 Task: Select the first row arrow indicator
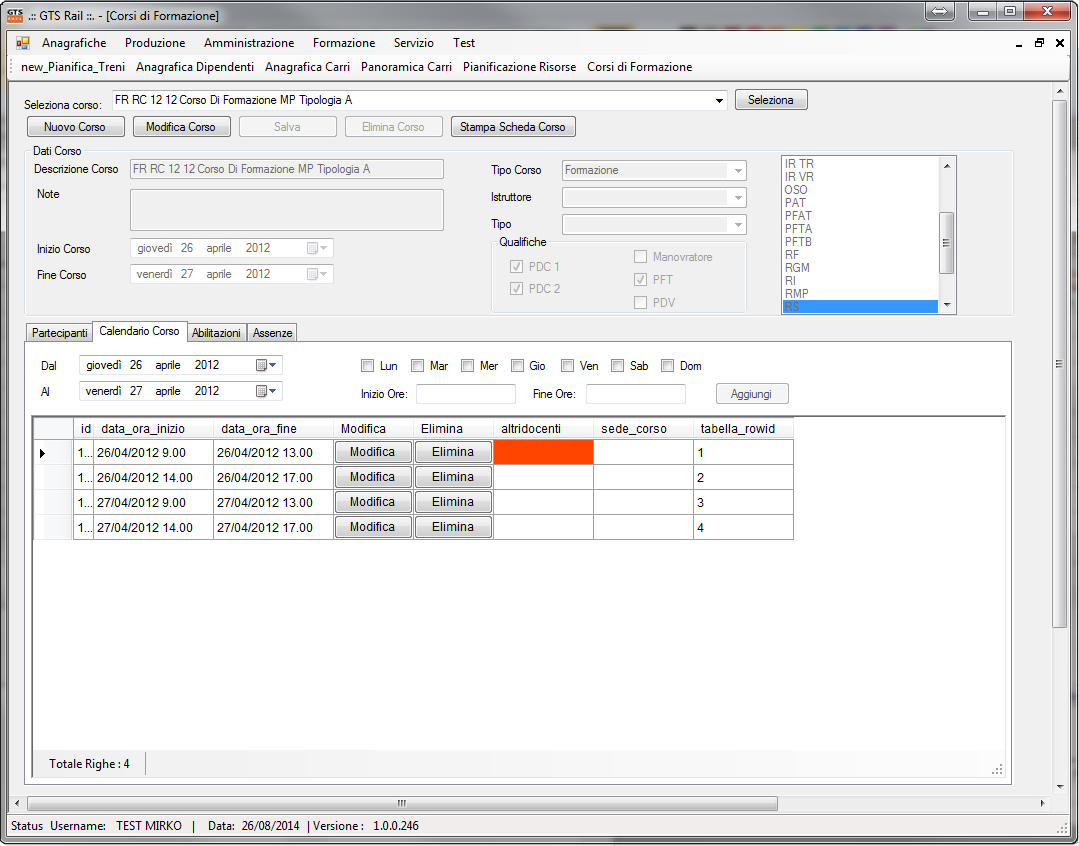click(42, 453)
